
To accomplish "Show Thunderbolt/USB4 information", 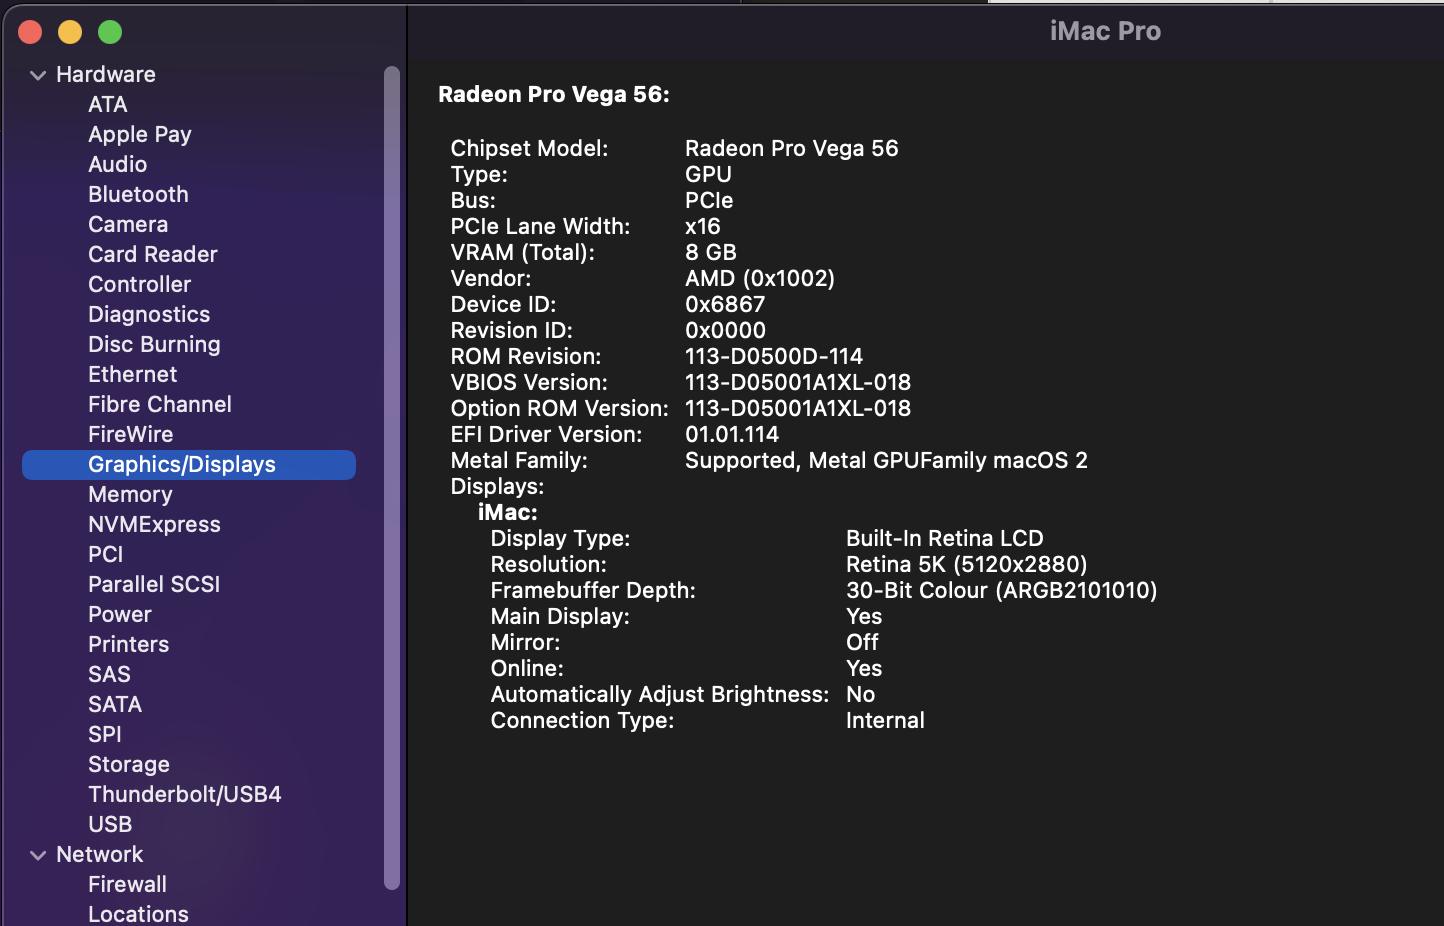I will (184, 794).
